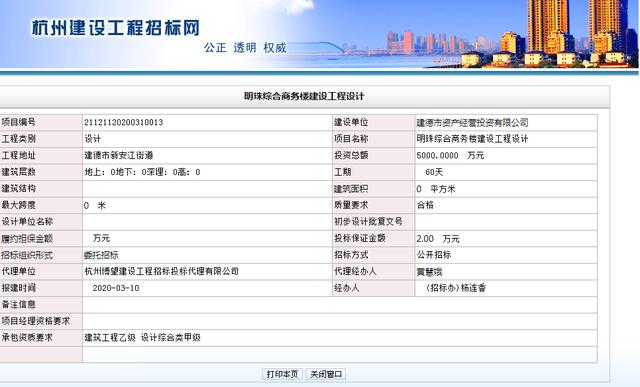Viewport: 640px width, 387px height.
Task: Click the 明珠综合商务楼建设工程设计 heading
Action: tap(304, 96)
